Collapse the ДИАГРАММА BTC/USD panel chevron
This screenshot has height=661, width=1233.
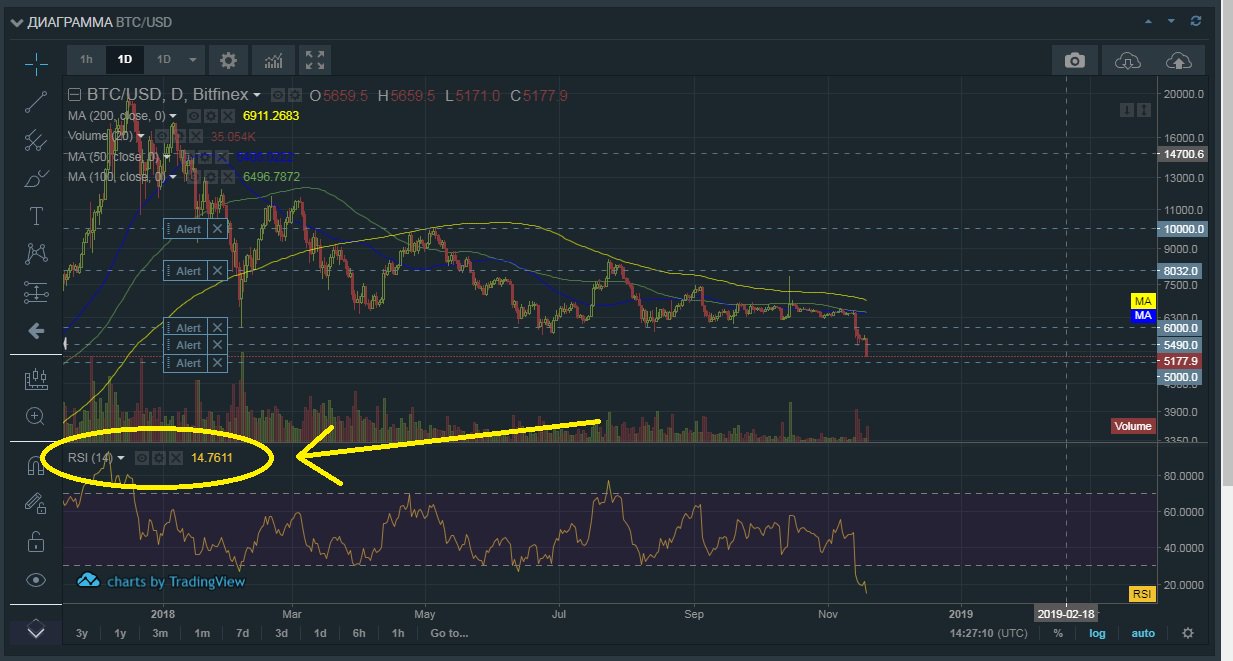click(x=16, y=20)
